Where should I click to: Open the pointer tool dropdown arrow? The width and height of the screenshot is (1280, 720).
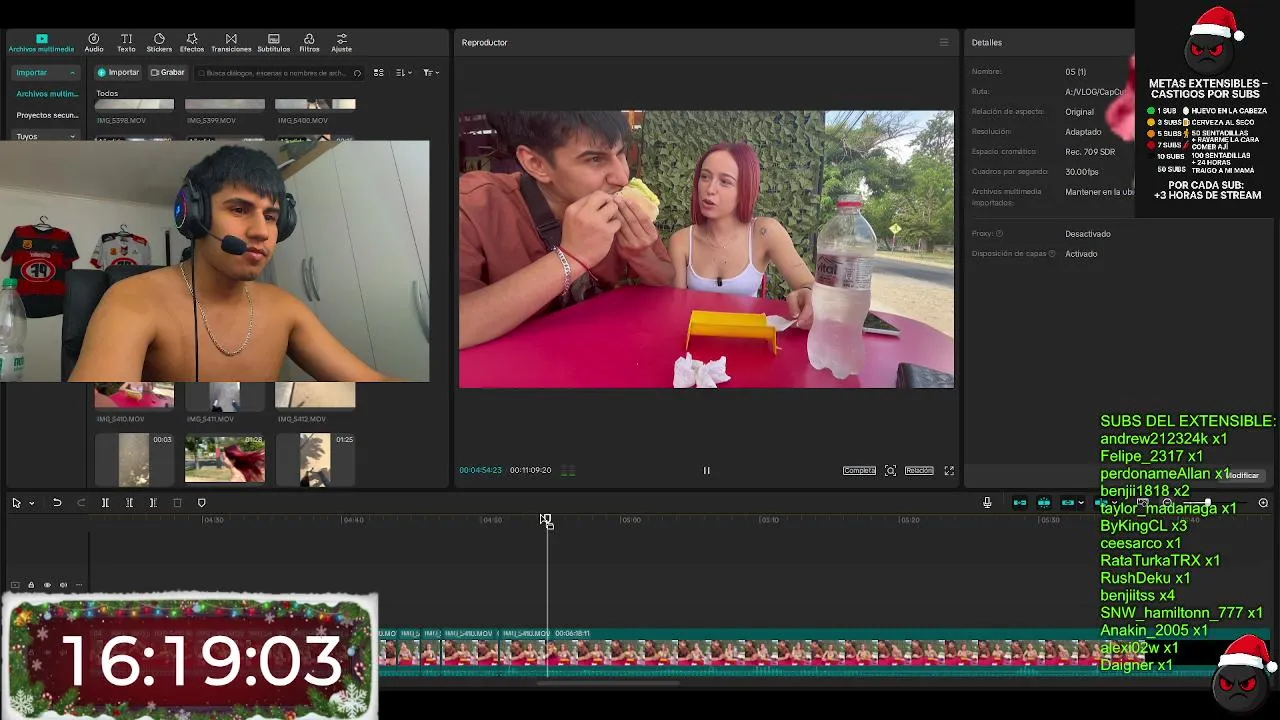31,503
